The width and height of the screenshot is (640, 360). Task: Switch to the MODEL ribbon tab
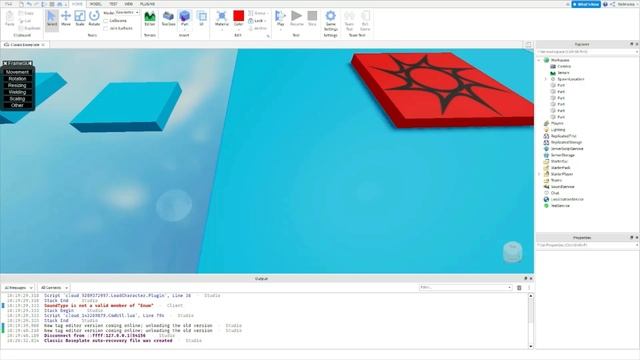tap(96, 4)
